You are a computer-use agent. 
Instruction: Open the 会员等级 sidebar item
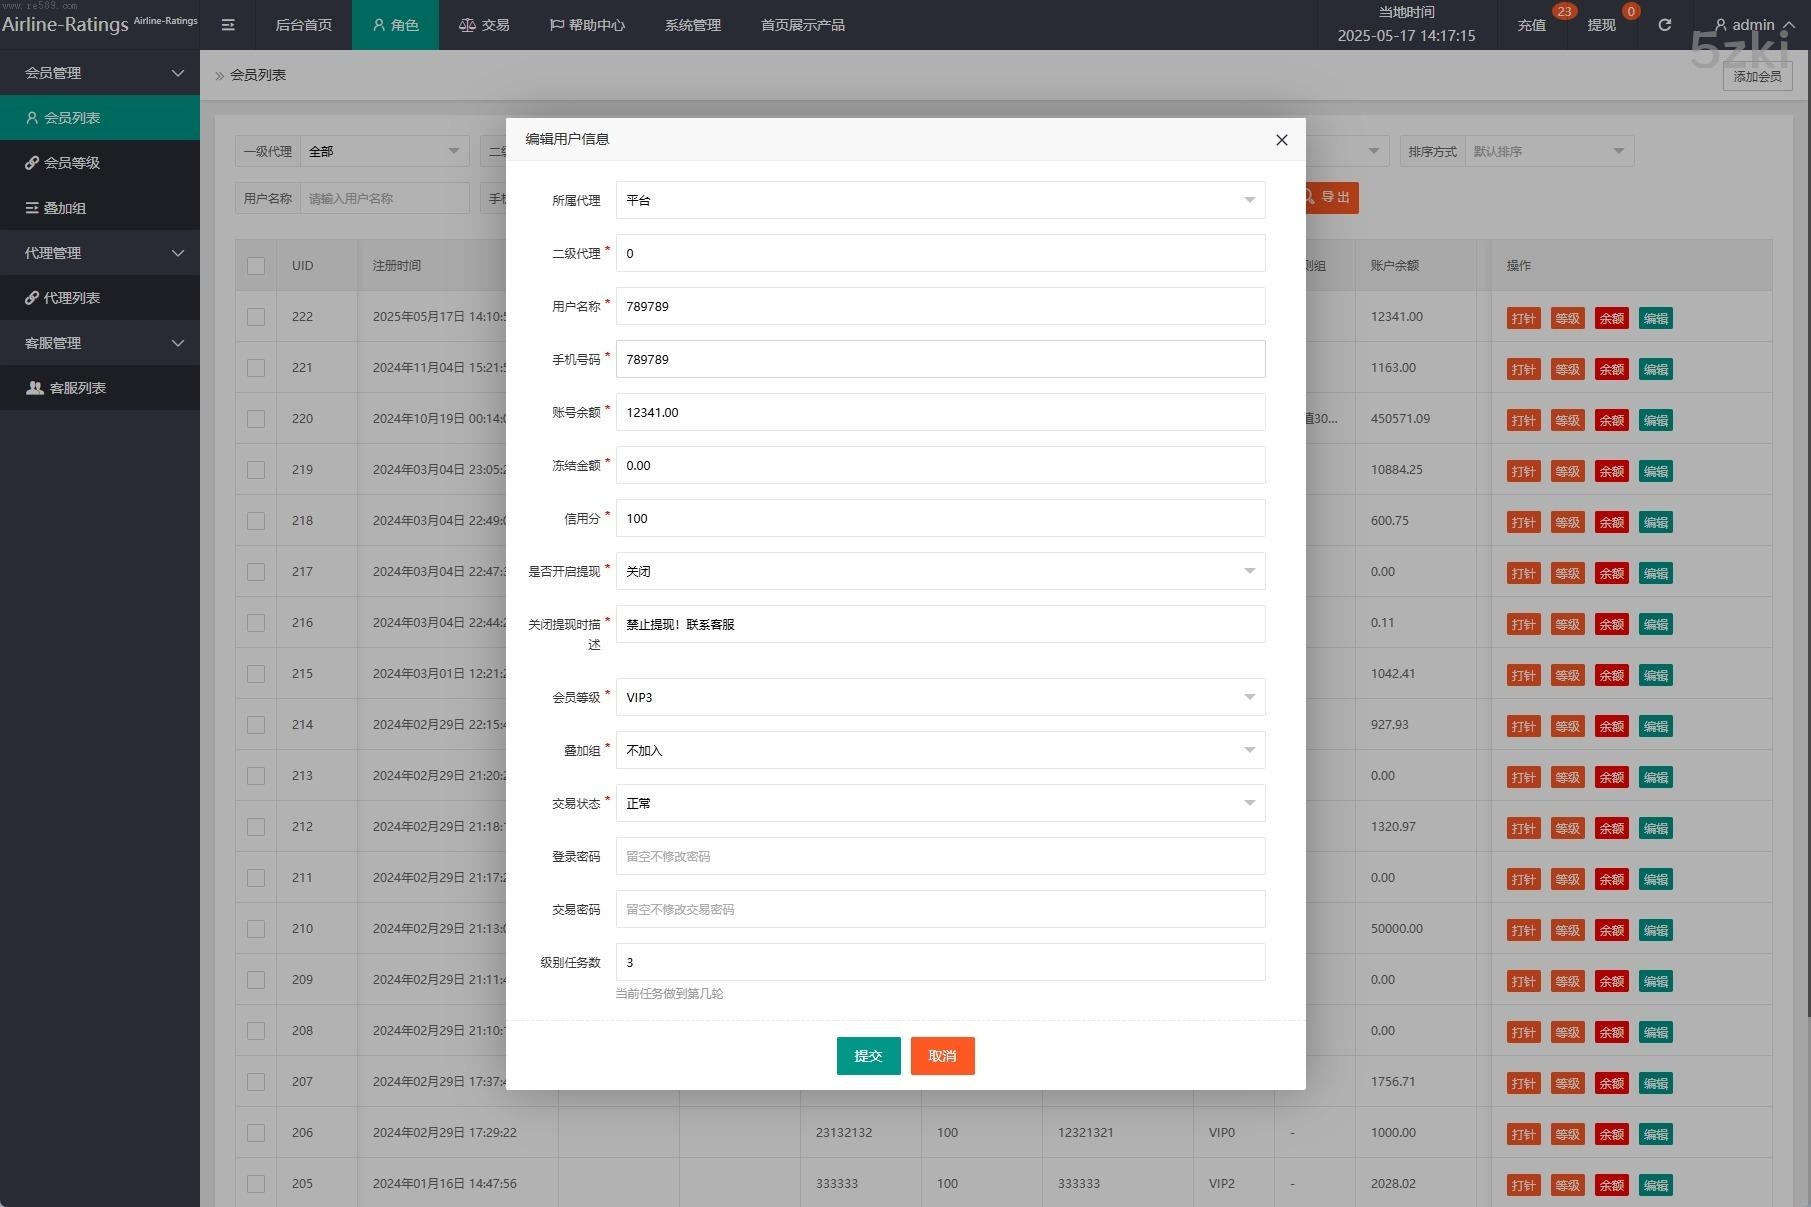(100, 162)
